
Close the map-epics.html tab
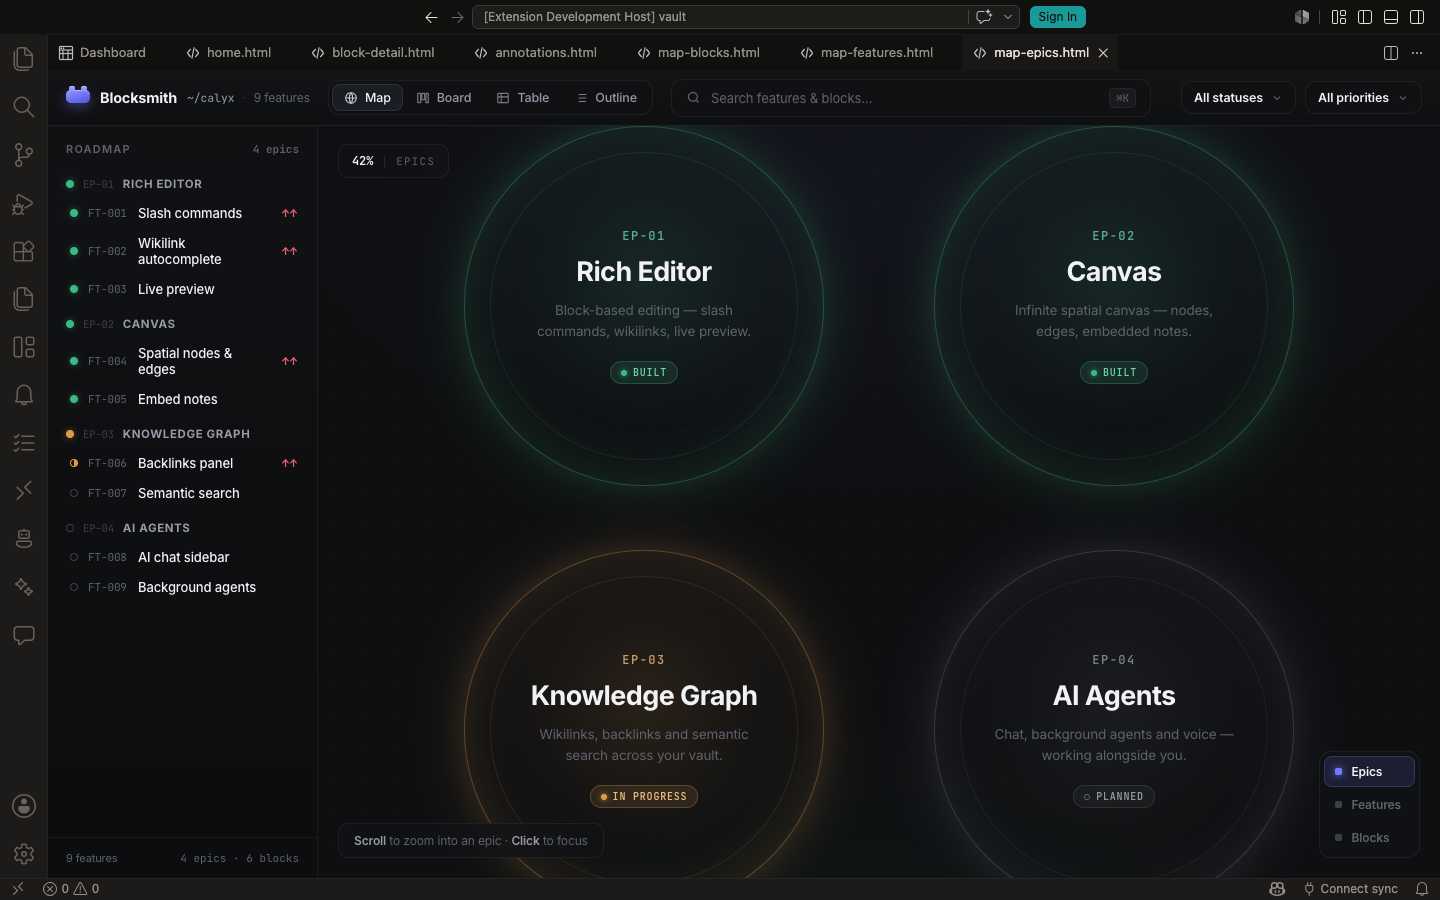point(1103,53)
